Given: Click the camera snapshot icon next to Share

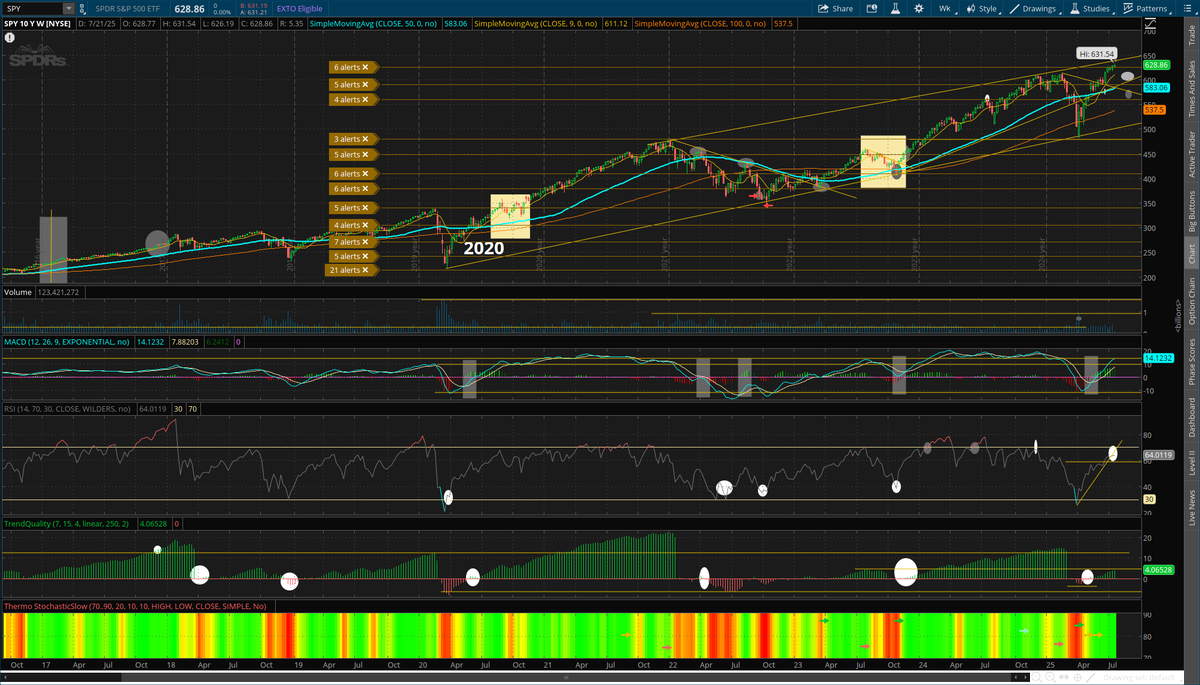Looking at the screenshot, I should click(872, 8).
